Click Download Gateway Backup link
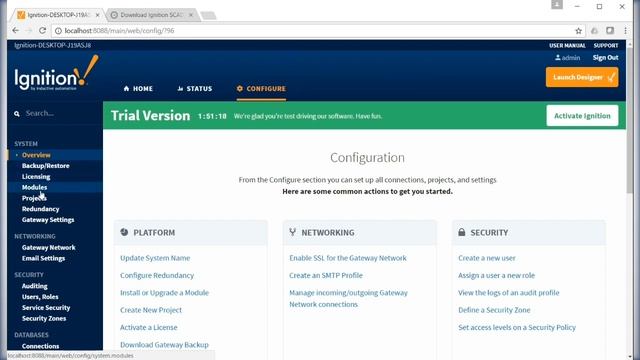 tap(164, 345)
